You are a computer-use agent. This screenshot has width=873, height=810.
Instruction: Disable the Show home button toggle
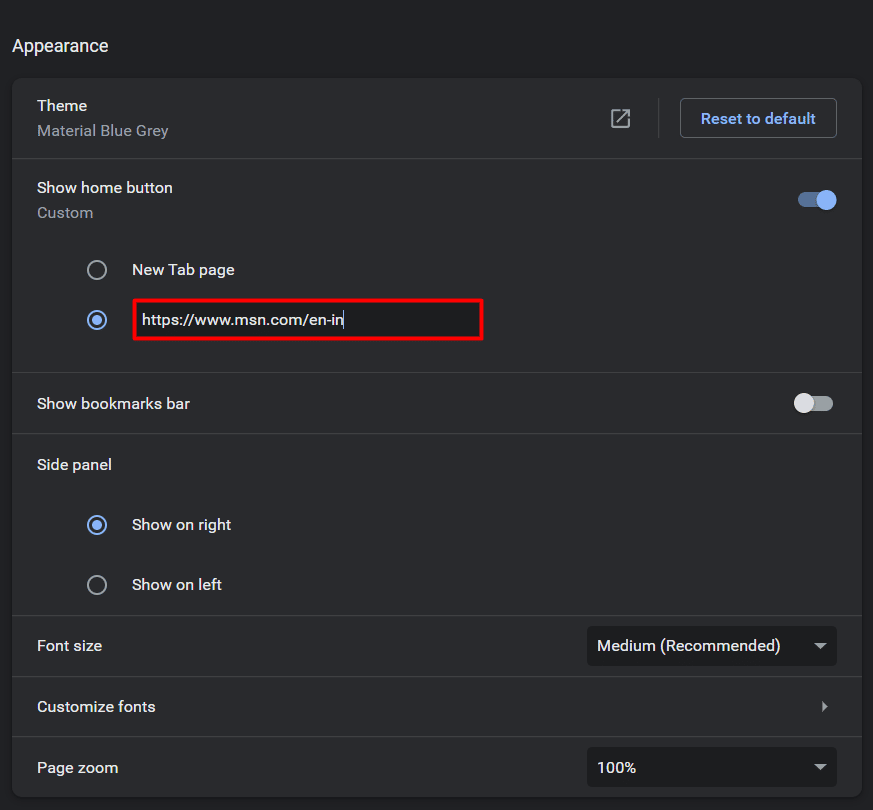817,200
